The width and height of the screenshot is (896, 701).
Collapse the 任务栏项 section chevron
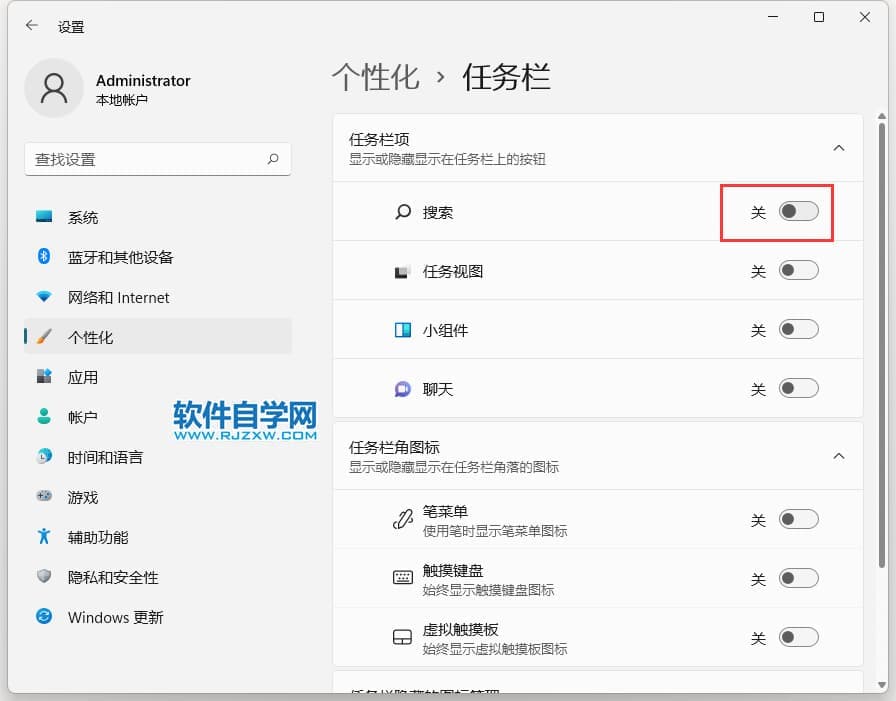tap(839, 148)
